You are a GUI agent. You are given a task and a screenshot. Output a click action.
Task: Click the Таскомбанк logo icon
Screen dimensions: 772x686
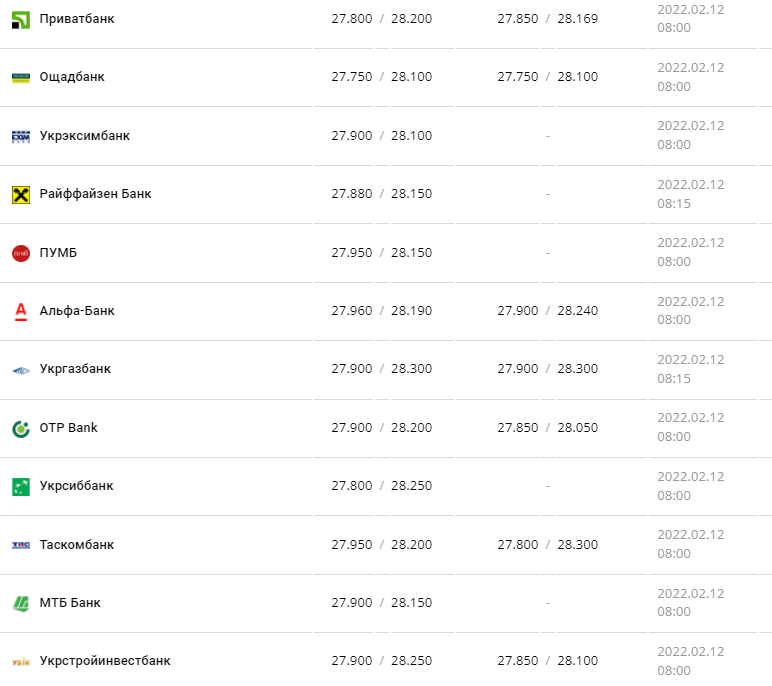[21, 545]
